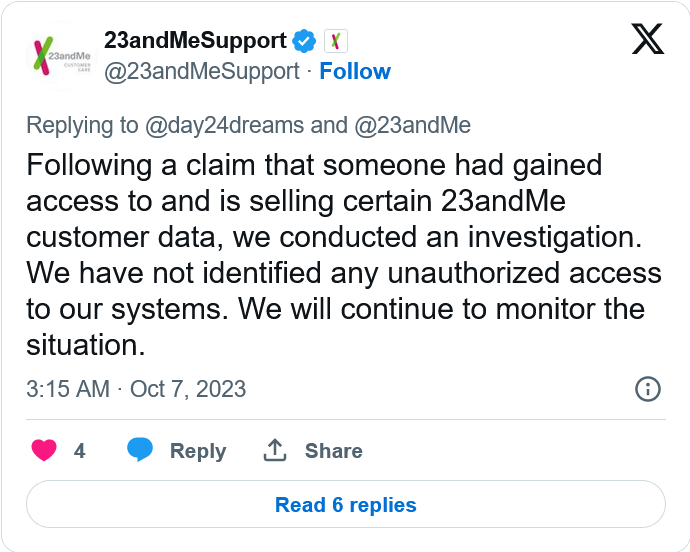Like the tweet with the heart icon
Screen dimensions: 690x552
coord(44,451)
